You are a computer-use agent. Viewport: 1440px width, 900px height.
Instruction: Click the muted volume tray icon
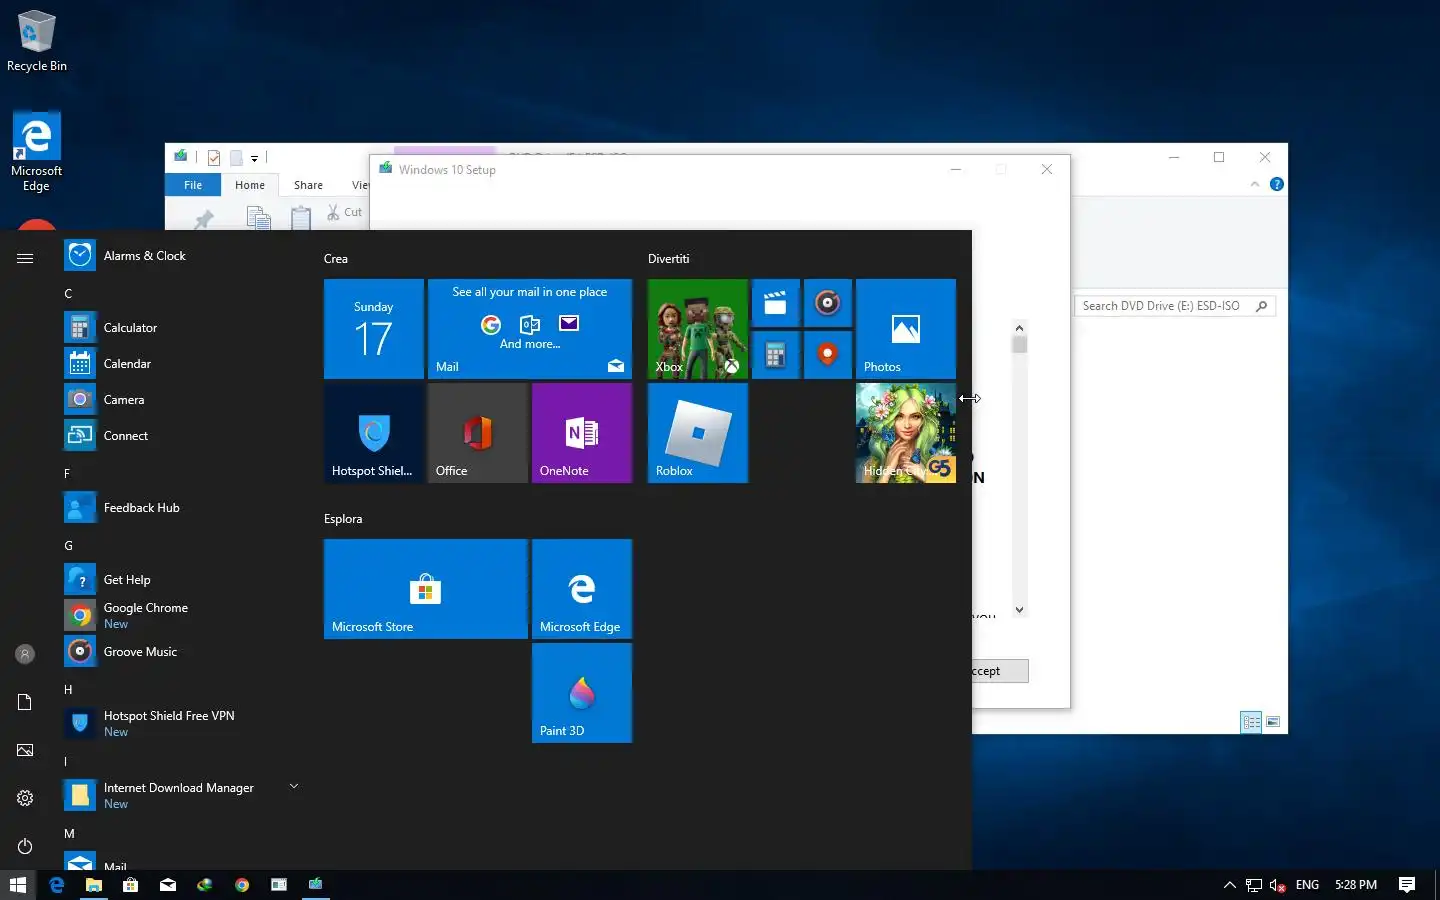1277,885
